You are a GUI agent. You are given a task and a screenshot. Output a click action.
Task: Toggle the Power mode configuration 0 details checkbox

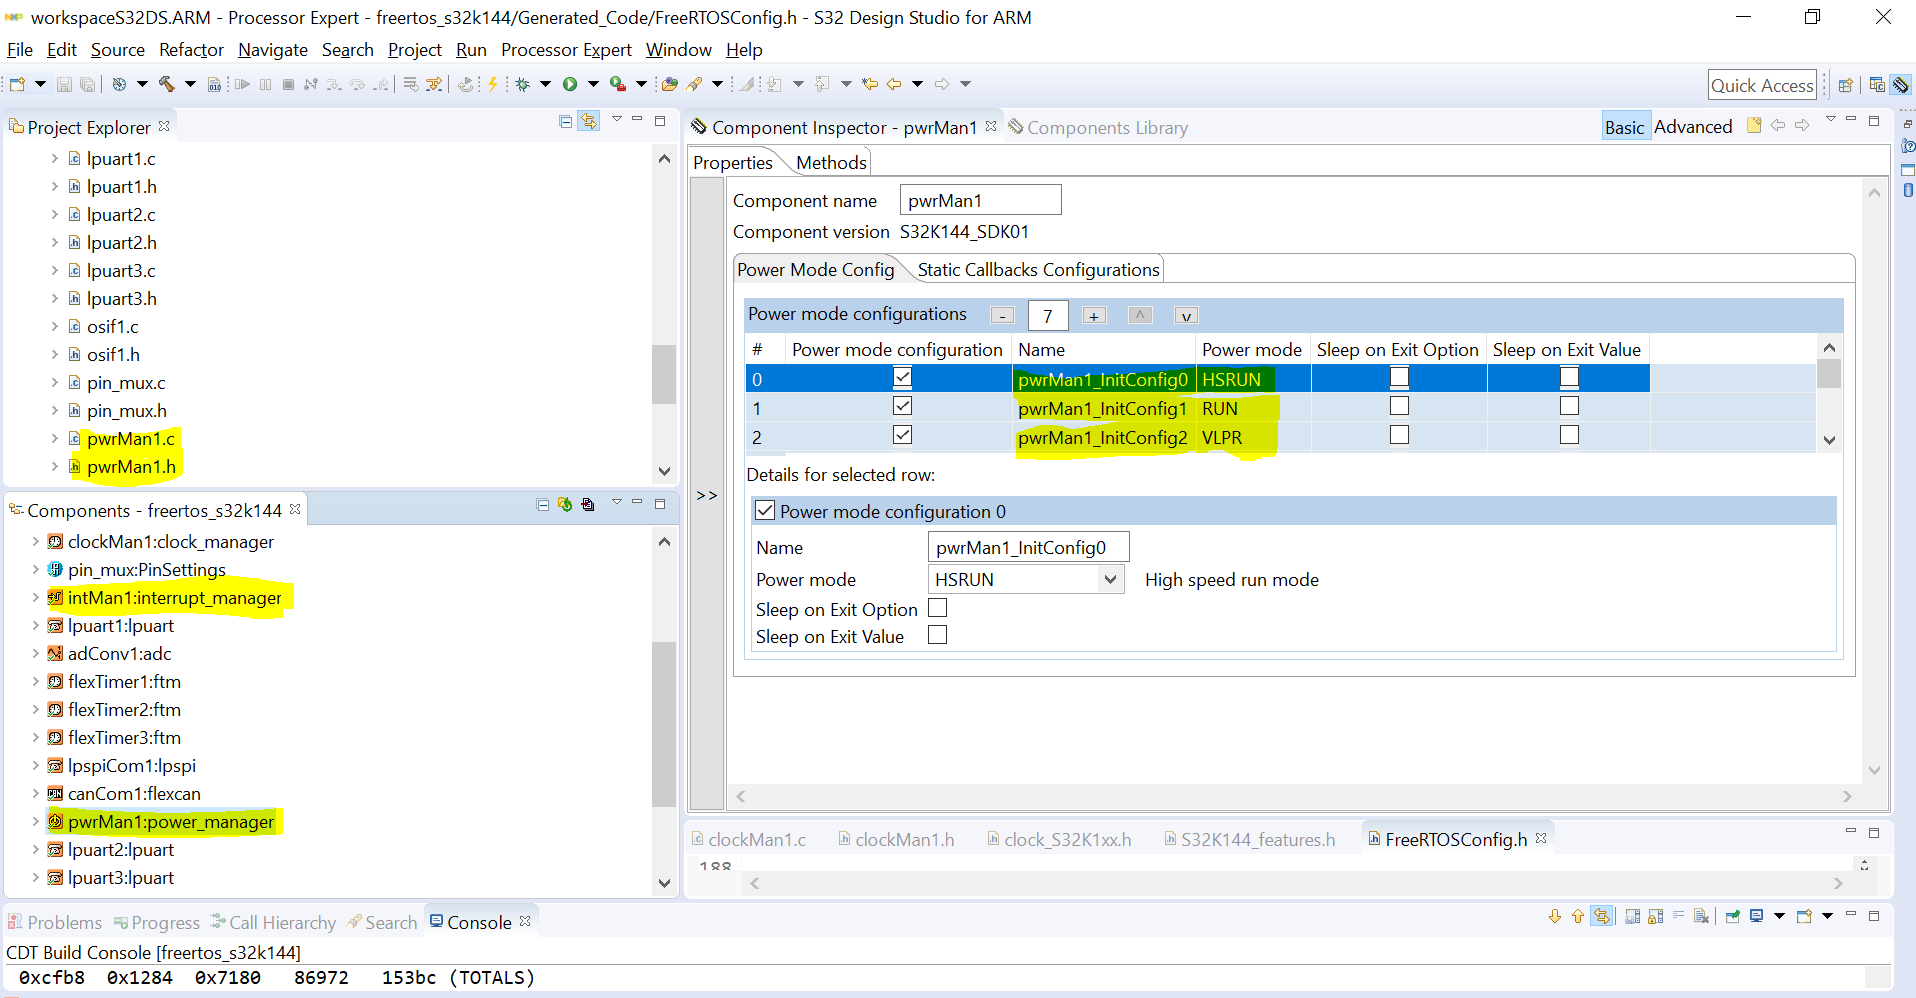tap(765, 510)
